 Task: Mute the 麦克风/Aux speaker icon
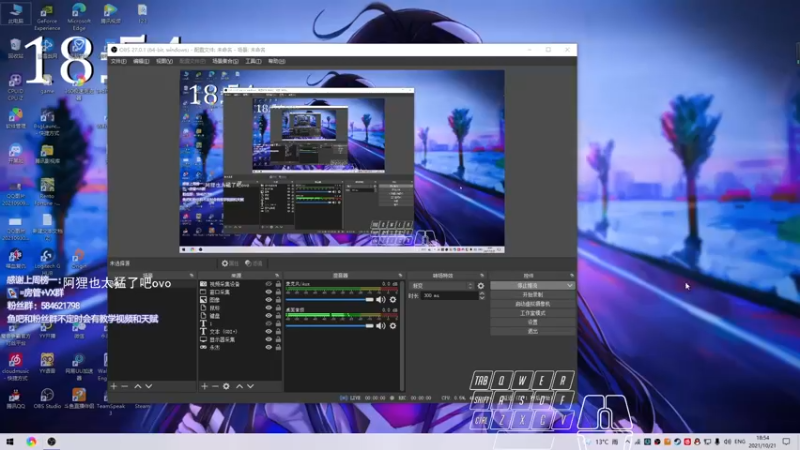[x=380, y=299]
